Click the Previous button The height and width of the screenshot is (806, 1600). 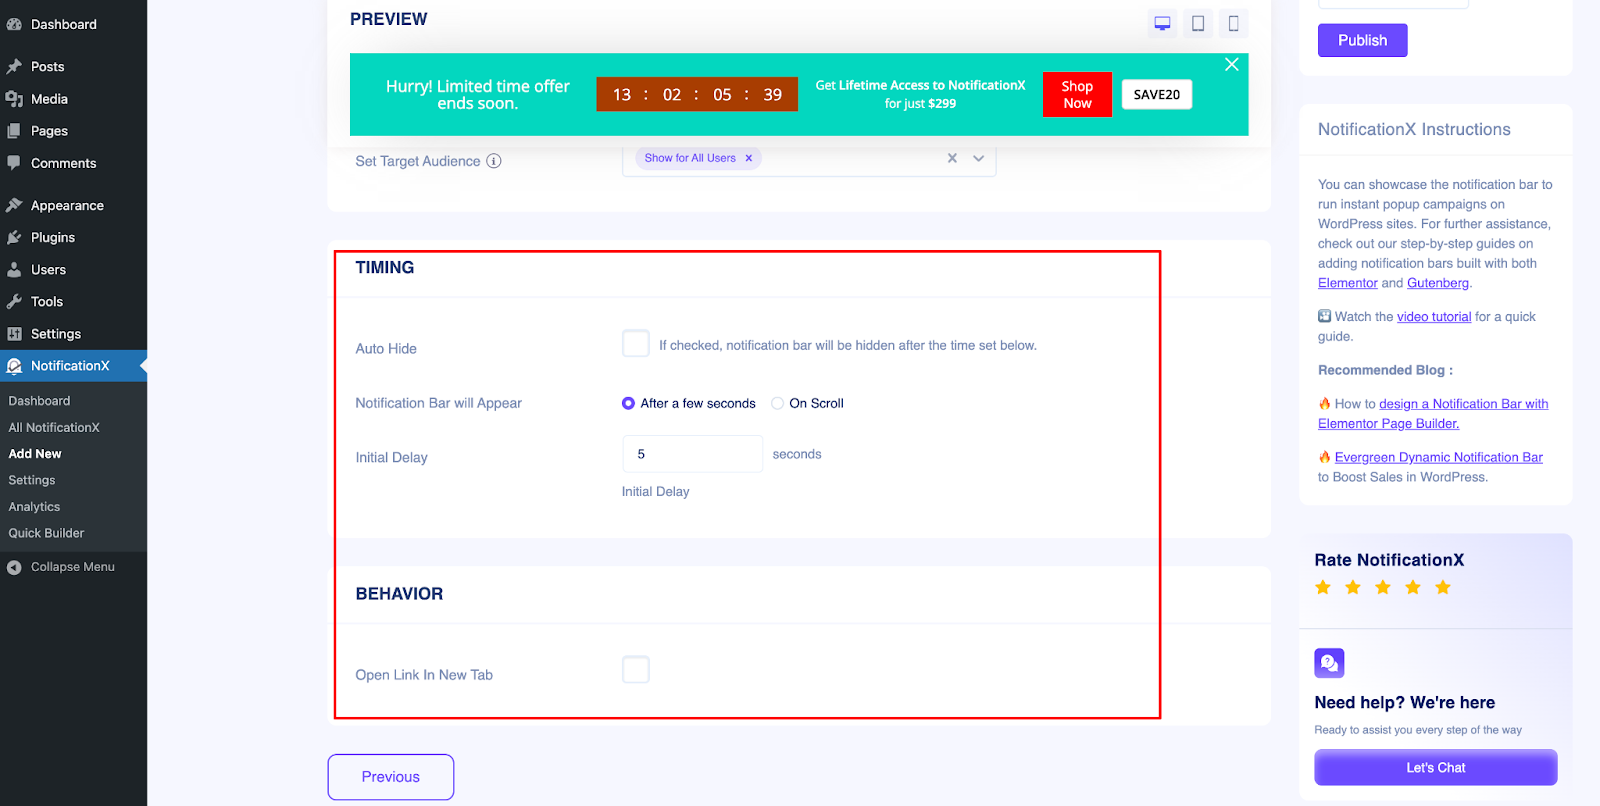tap(391, 777)
